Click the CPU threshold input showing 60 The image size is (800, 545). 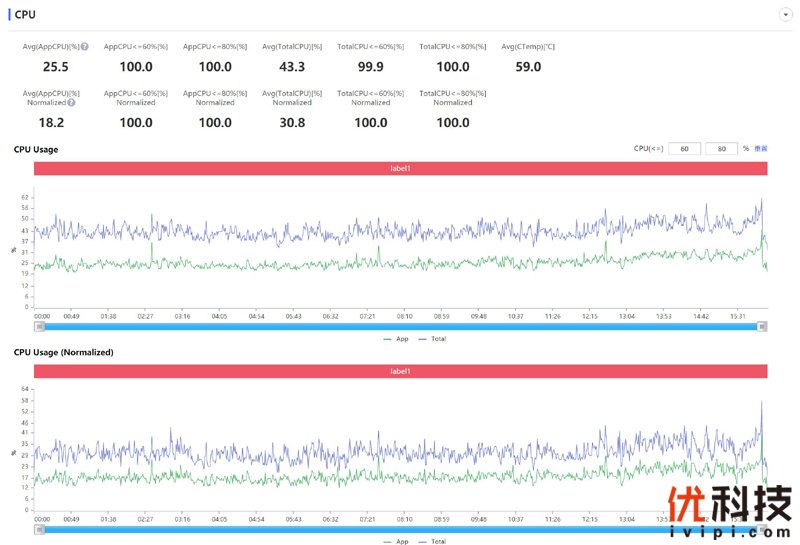click(684, 148)
